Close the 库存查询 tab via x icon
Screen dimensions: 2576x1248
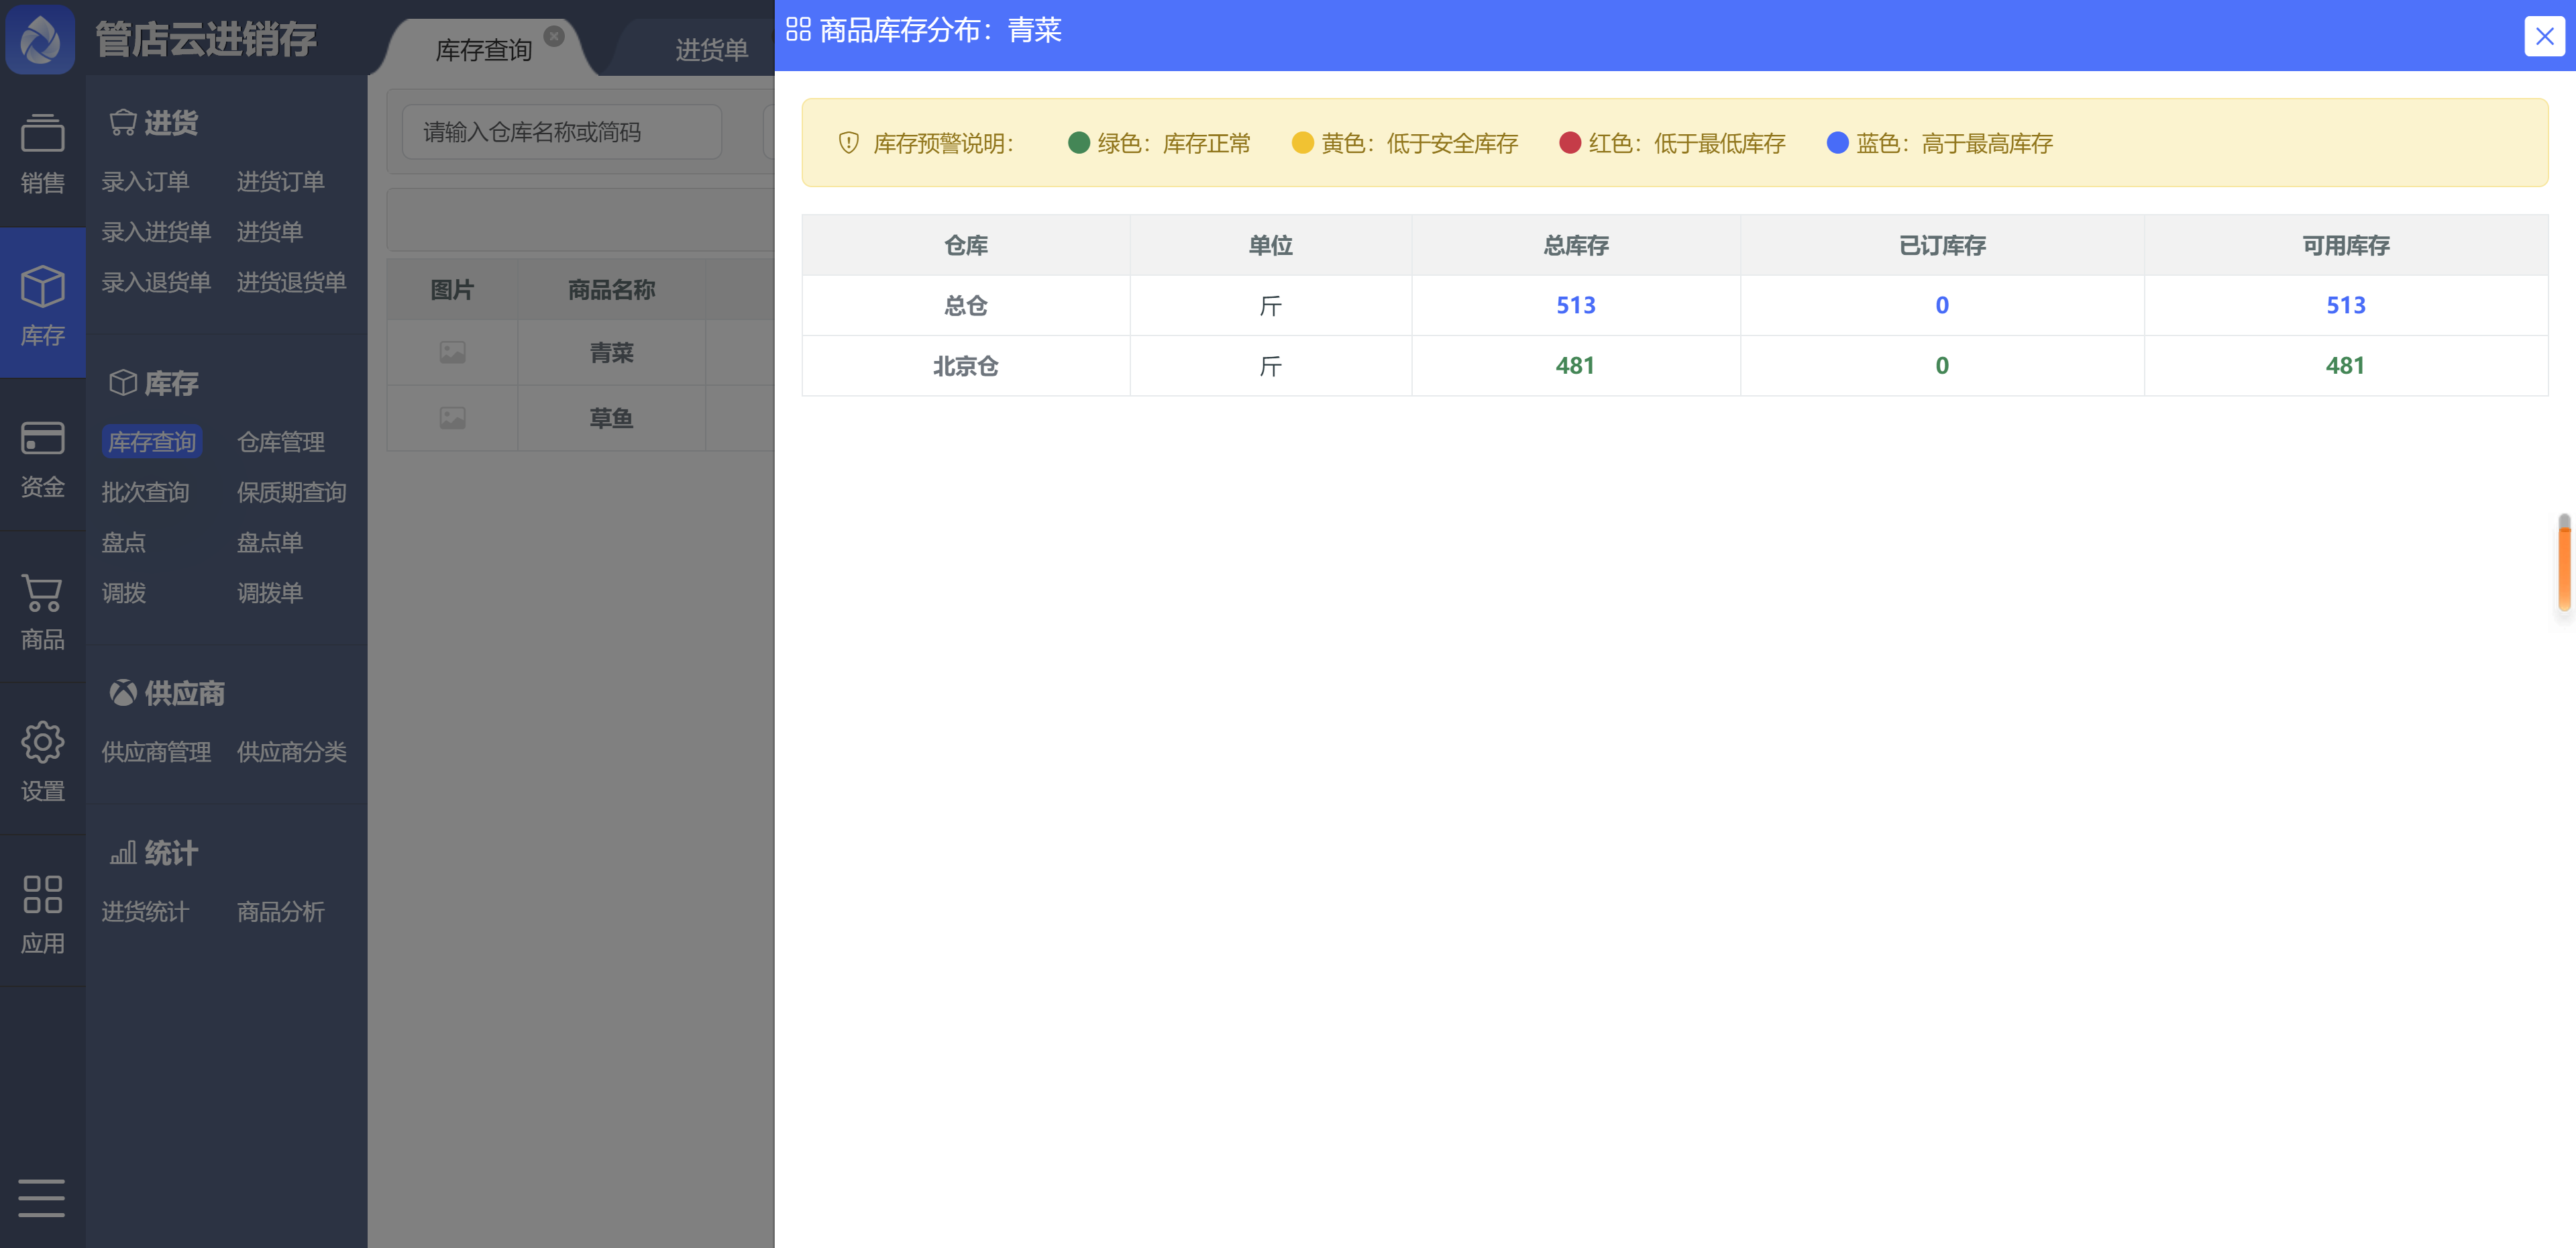pos(554,36)
